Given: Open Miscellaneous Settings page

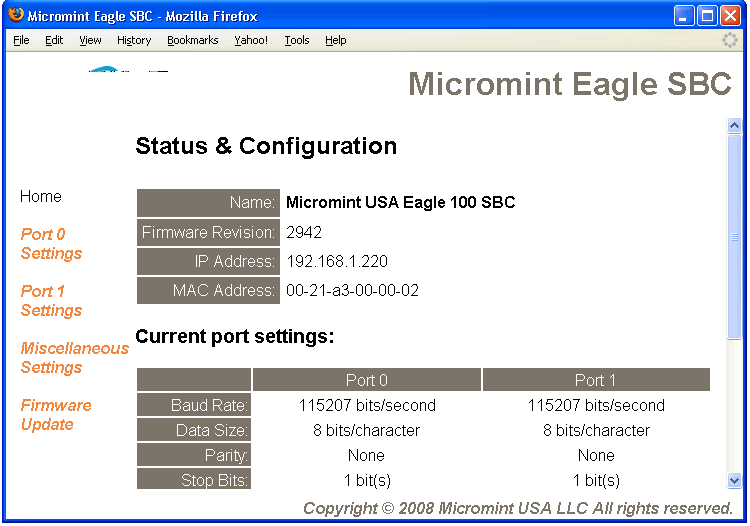Looking at the screenshot, I should tap(75, 358).
